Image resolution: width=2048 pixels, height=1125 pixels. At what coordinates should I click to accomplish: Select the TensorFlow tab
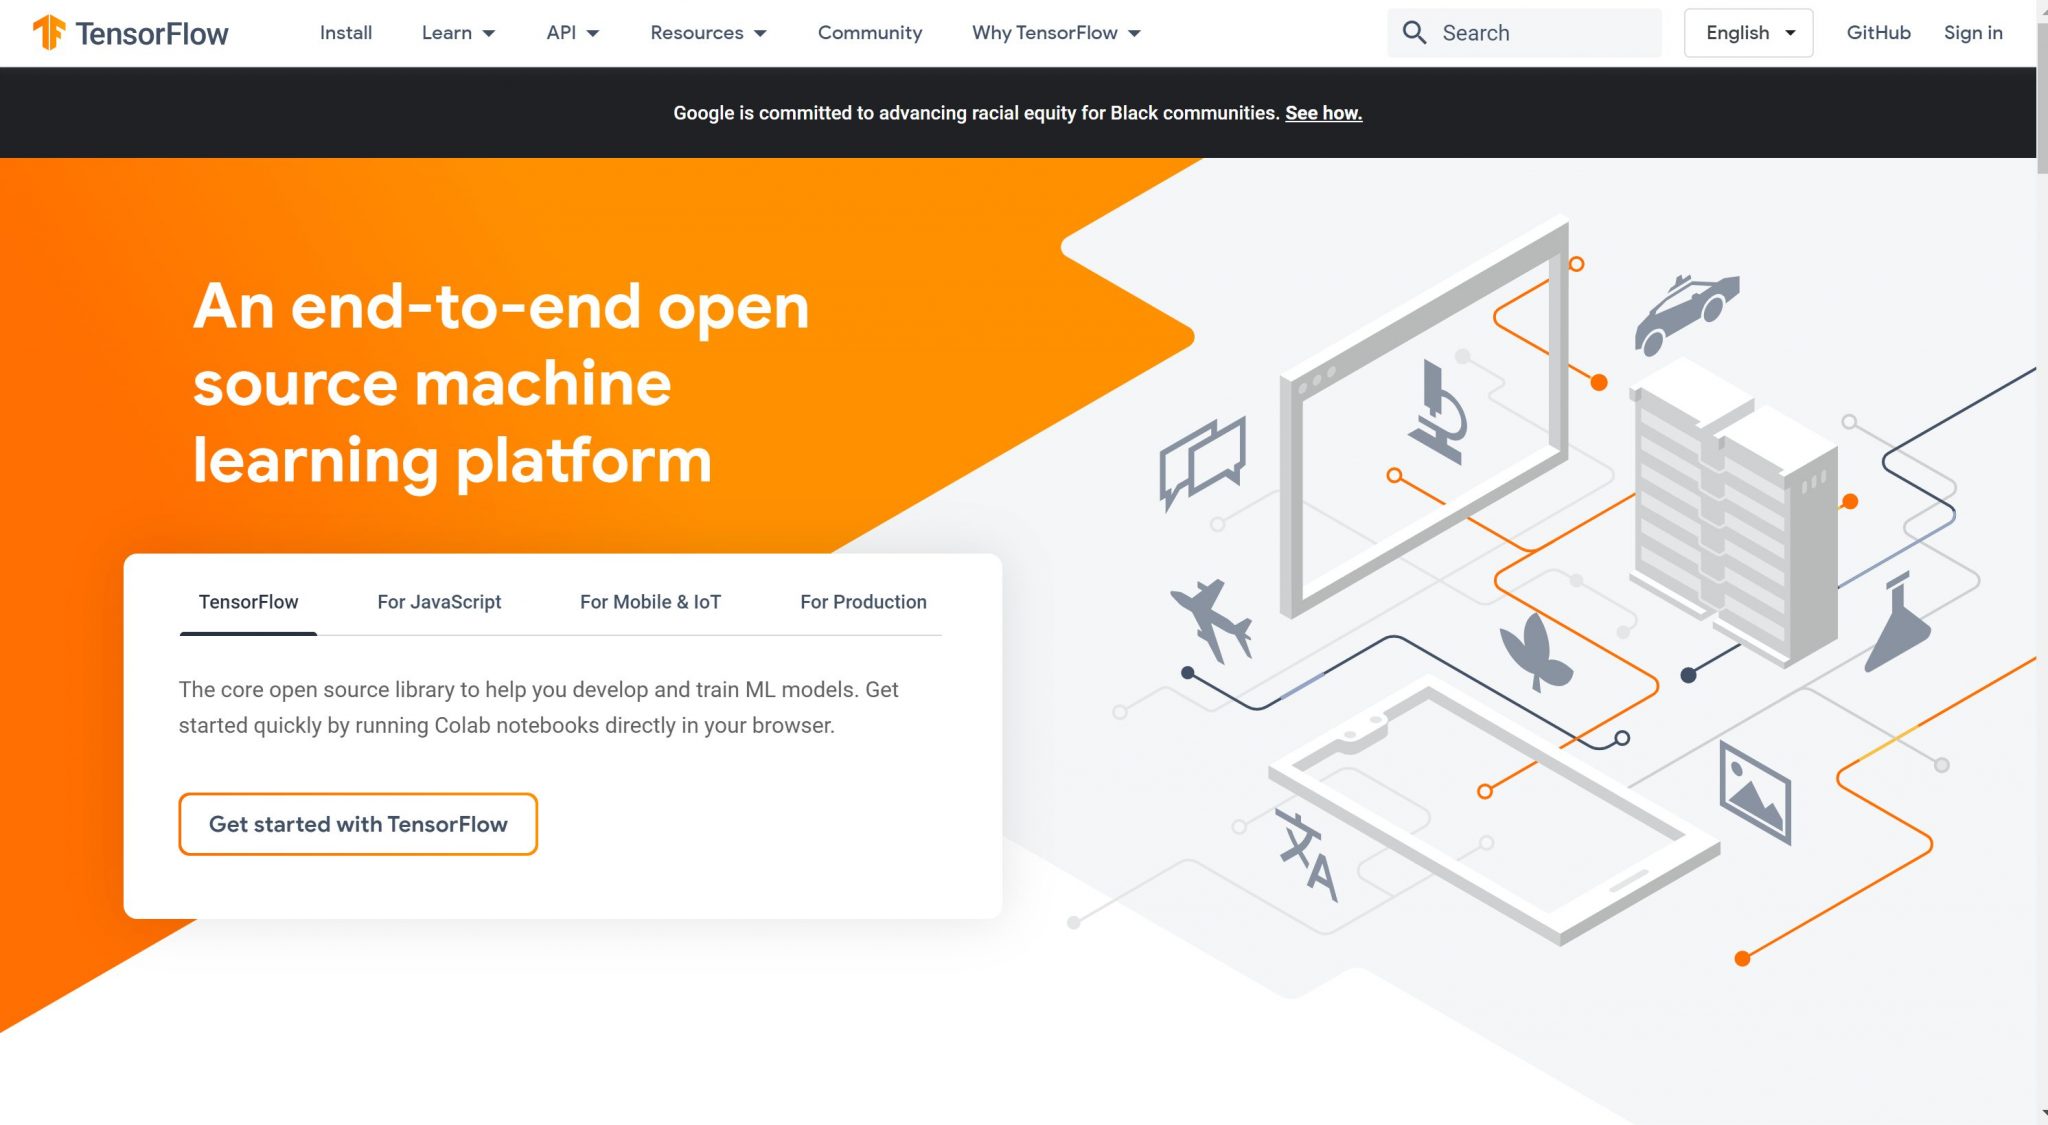(x=248, y=602)
